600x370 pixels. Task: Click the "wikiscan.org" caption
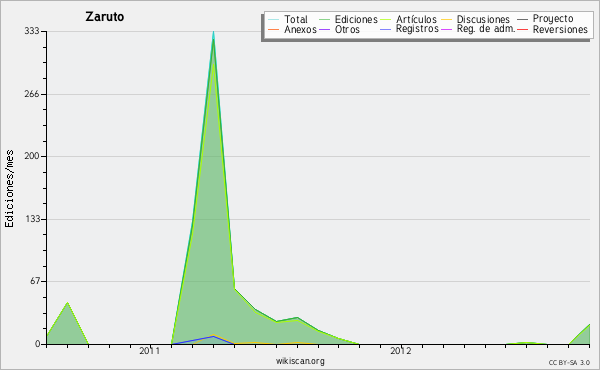pos(300,361)
